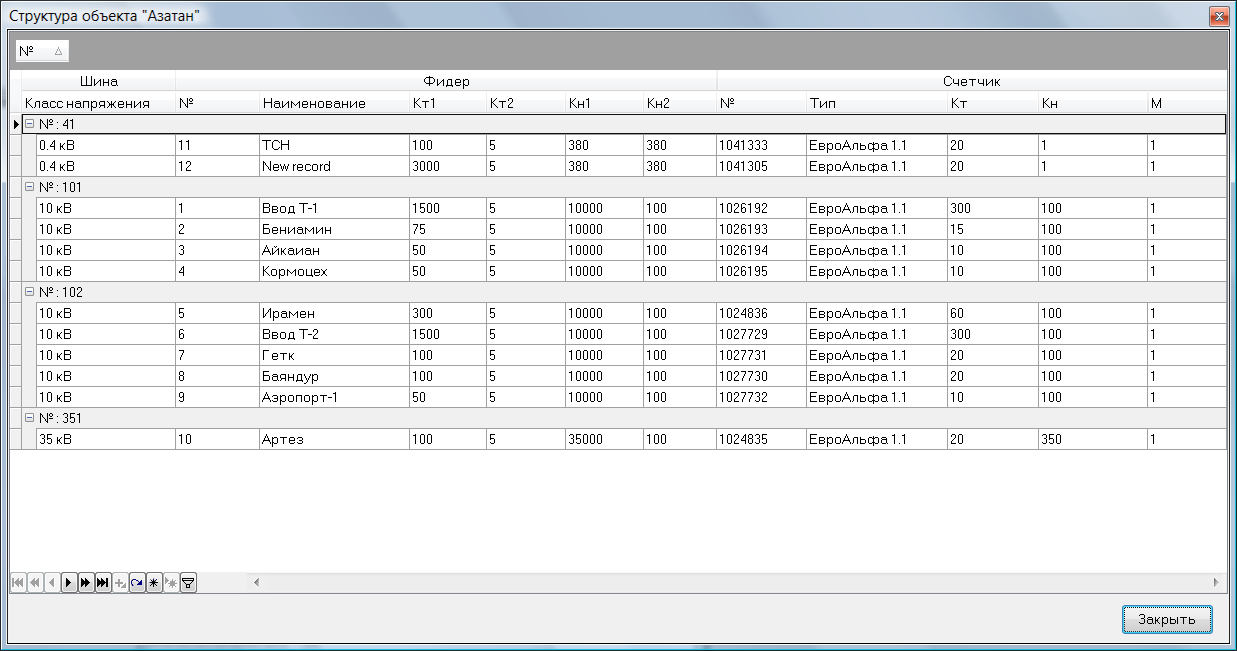Click the blue curved arrow navigator icon

click(x=137, y=582)
